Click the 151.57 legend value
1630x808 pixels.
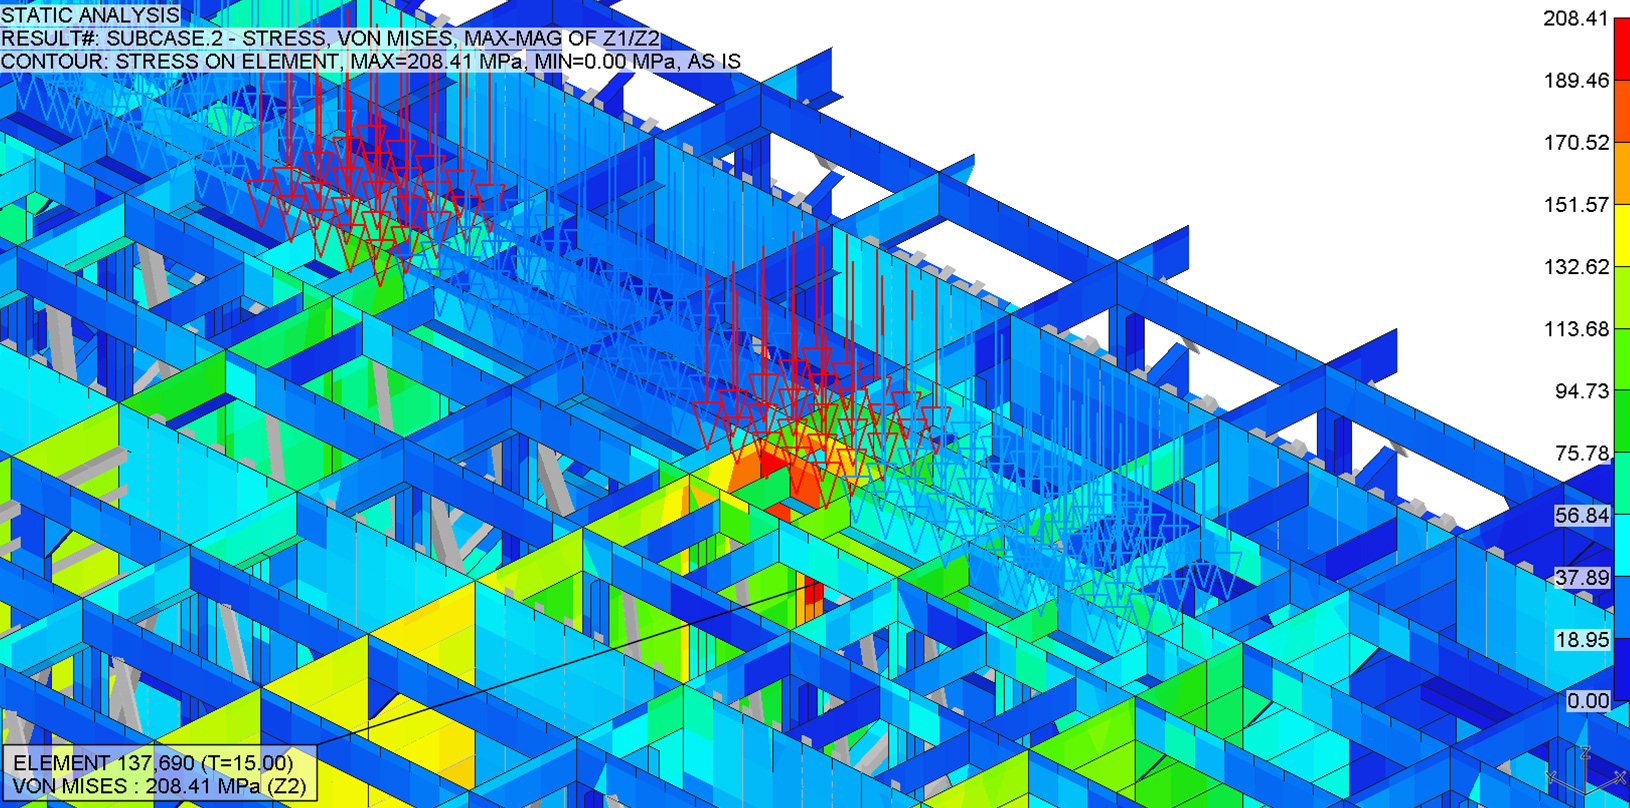point(1576,204)
